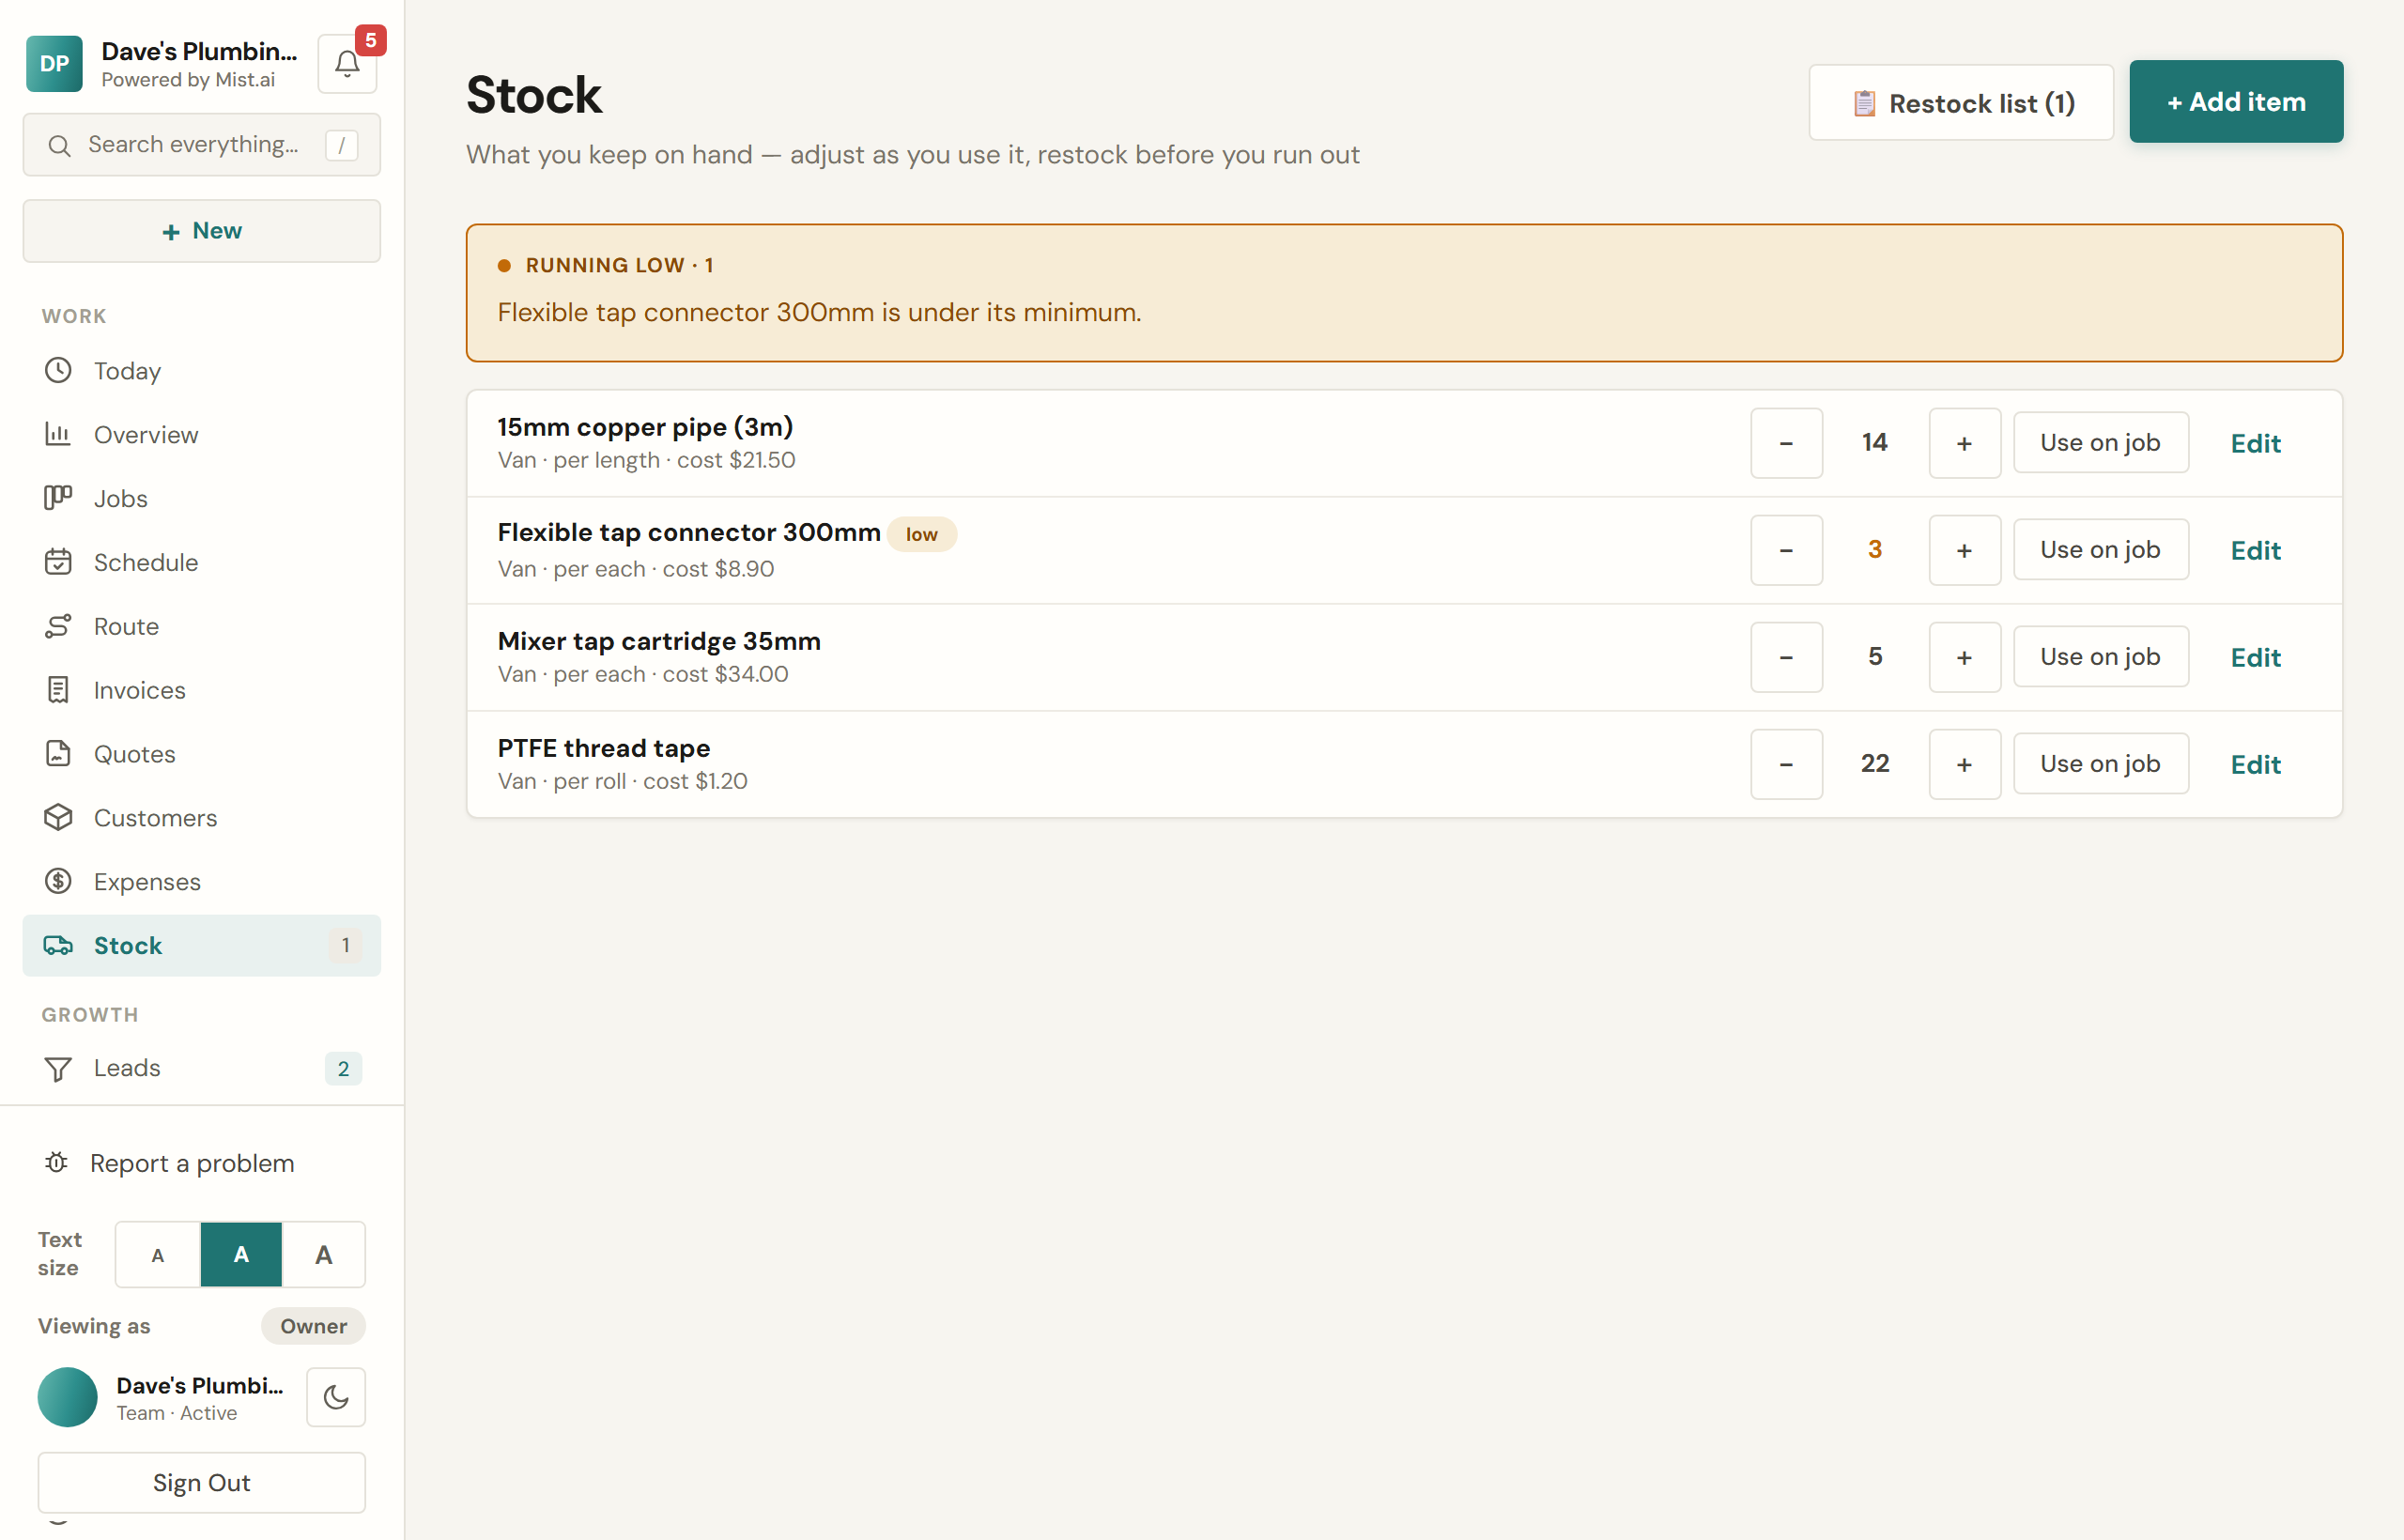Viewport: 2404px width, 1540px height.
Task: Select large text size A
Action: [x=324, y=1255]
